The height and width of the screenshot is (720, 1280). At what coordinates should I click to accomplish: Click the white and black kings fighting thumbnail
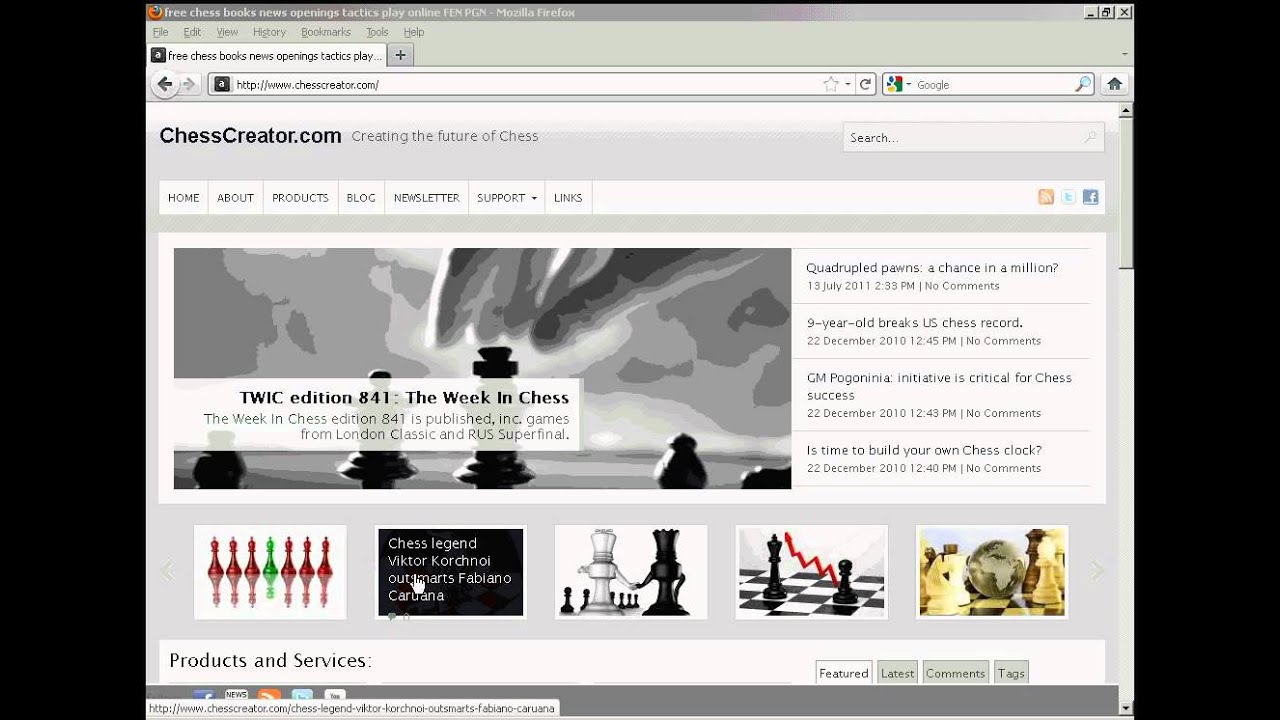tap(631, 572)
